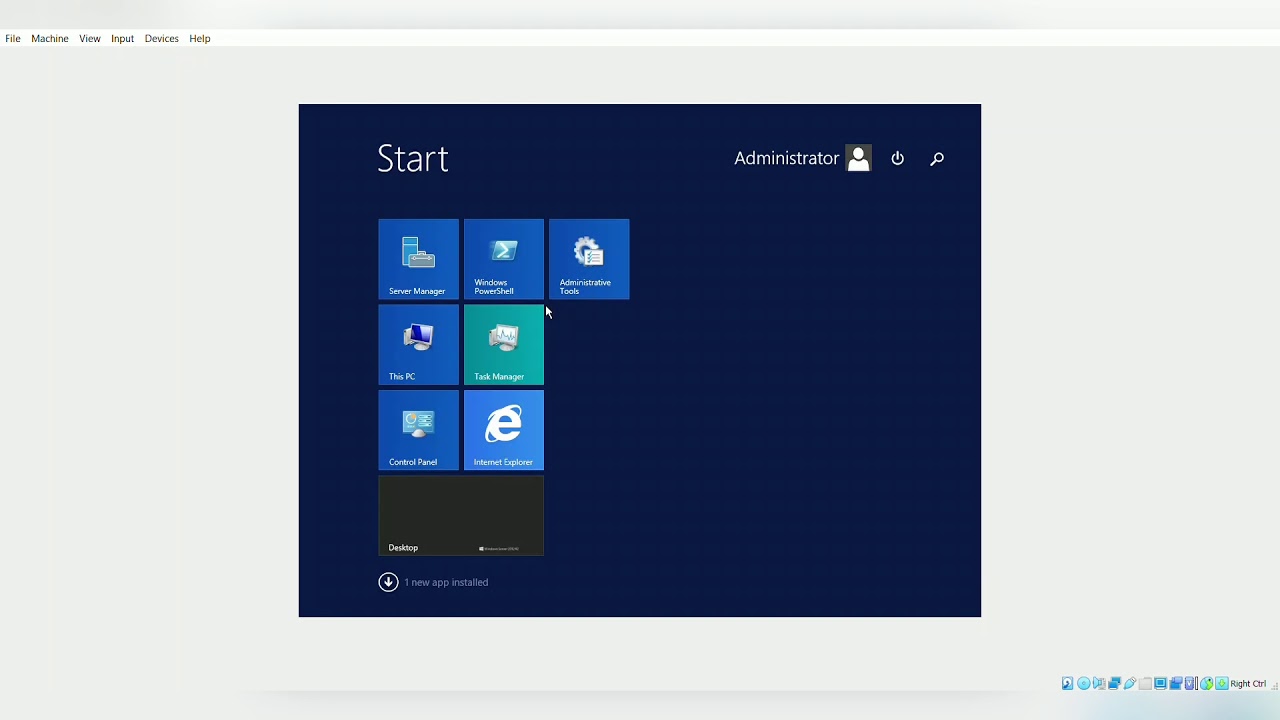
Task: Click the Right Ctrl host key label
Action: click(x=1248, y=684)
